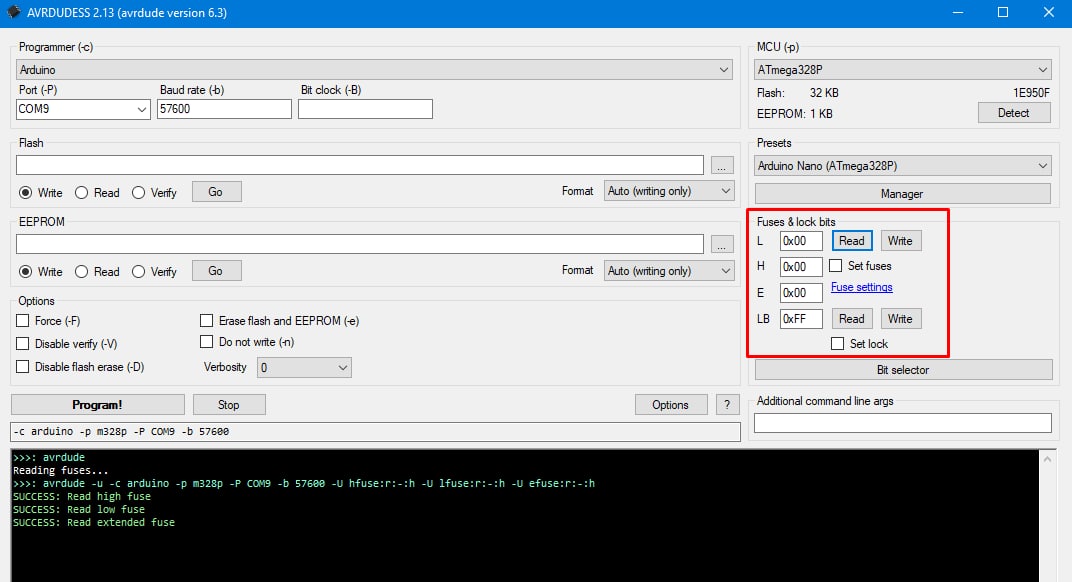
Task: Write fuses with the fuse Write button
Action: click(901, 241)
